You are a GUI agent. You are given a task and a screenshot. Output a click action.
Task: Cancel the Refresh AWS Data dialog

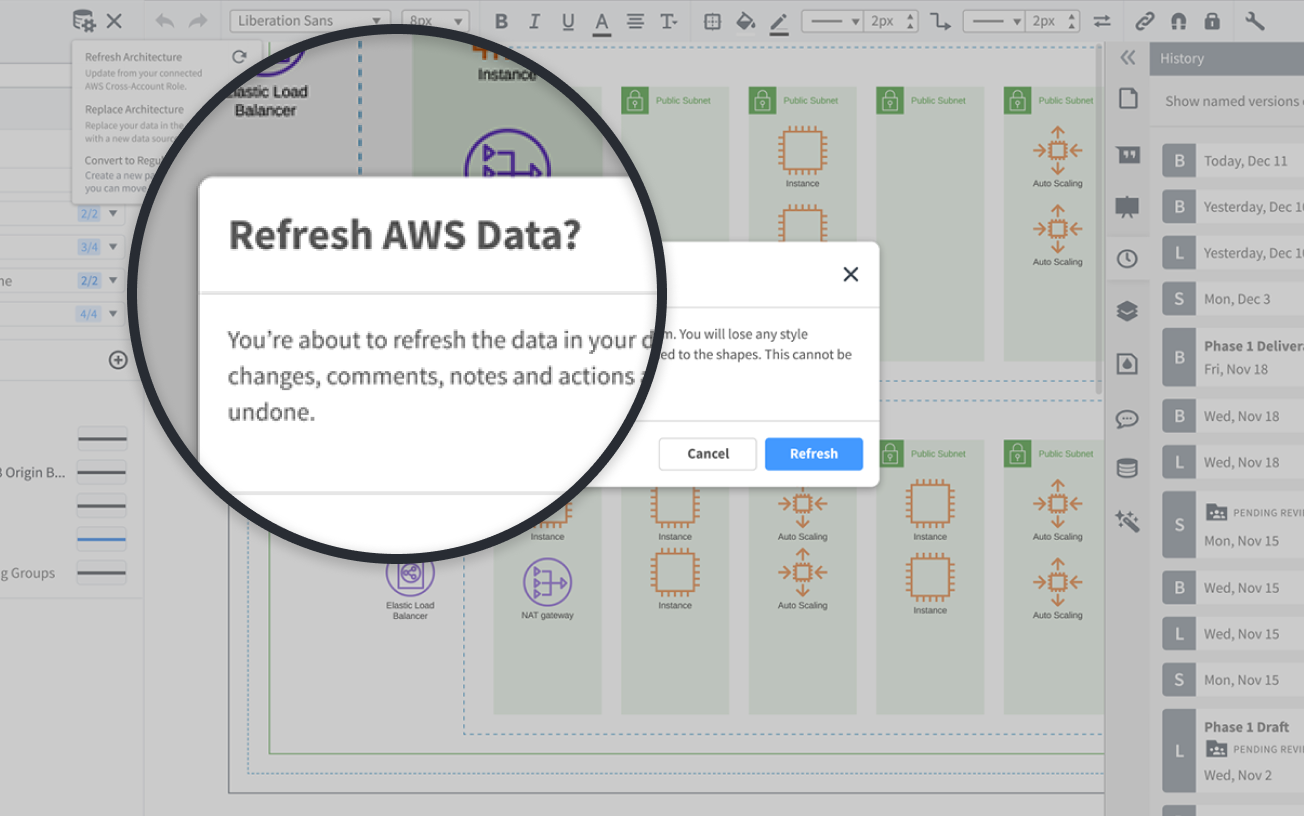tap(707, 454)
